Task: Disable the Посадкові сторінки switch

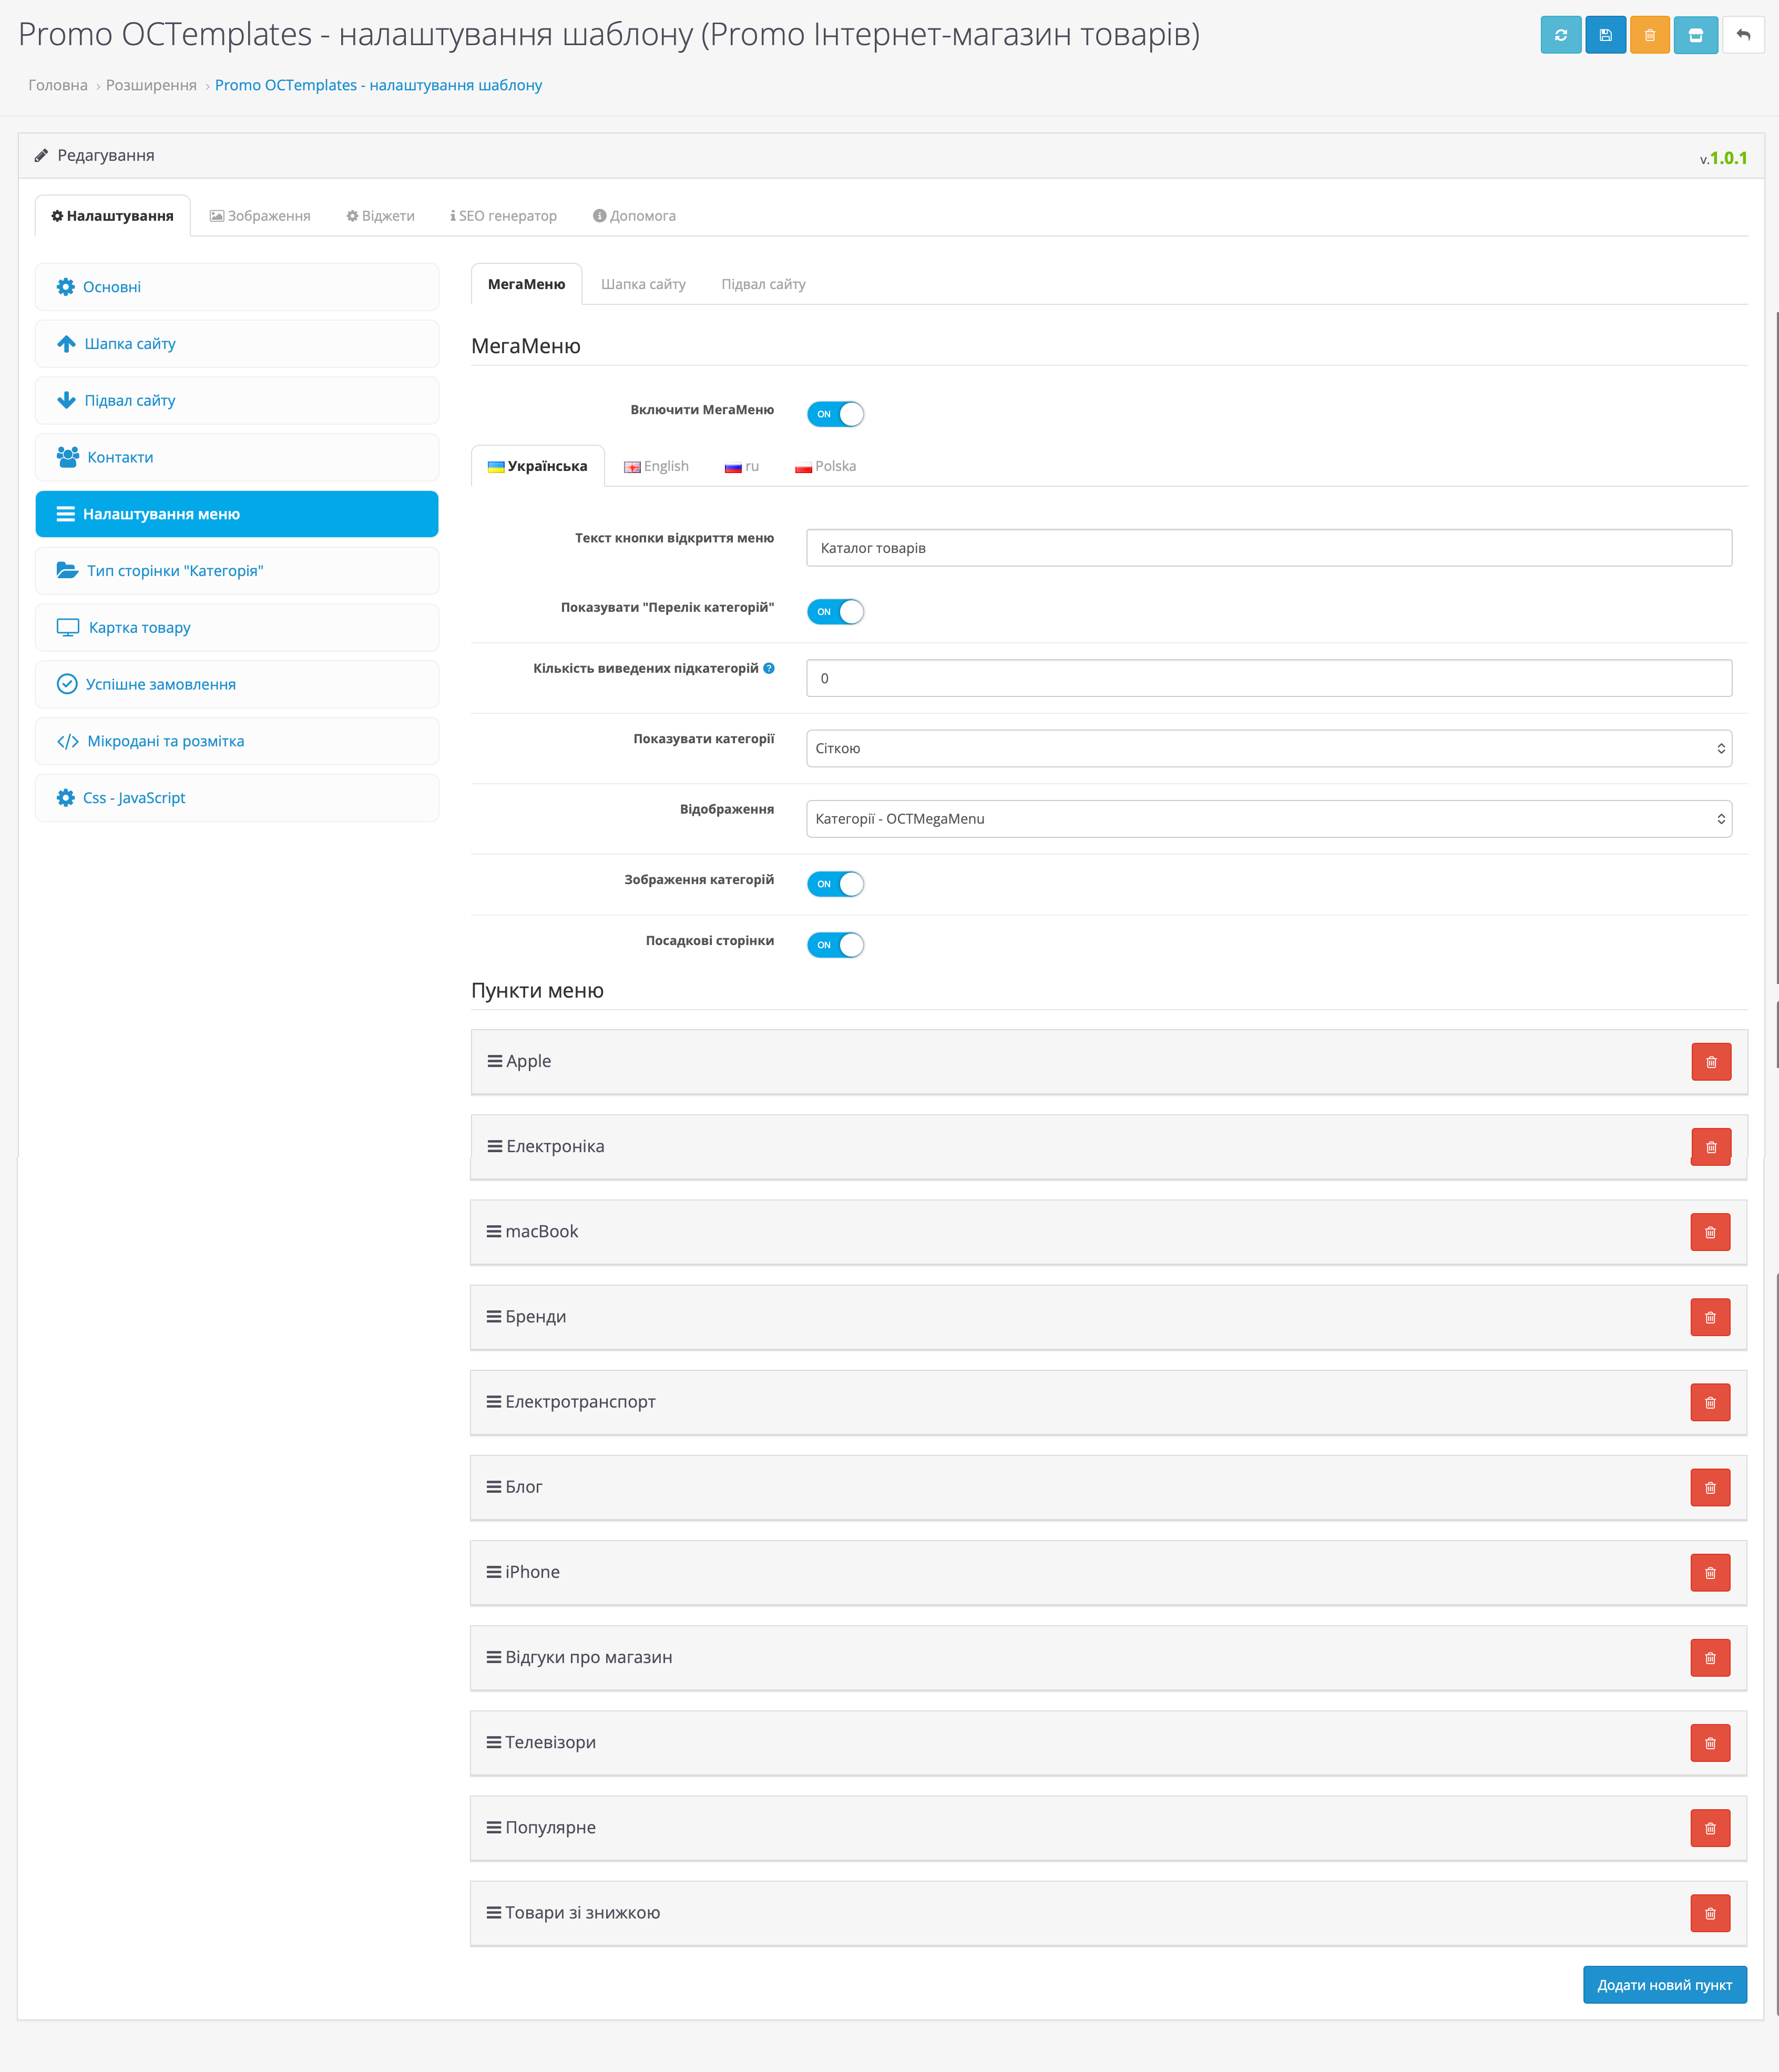Action: pyautogui.click(x=835, y=945)
